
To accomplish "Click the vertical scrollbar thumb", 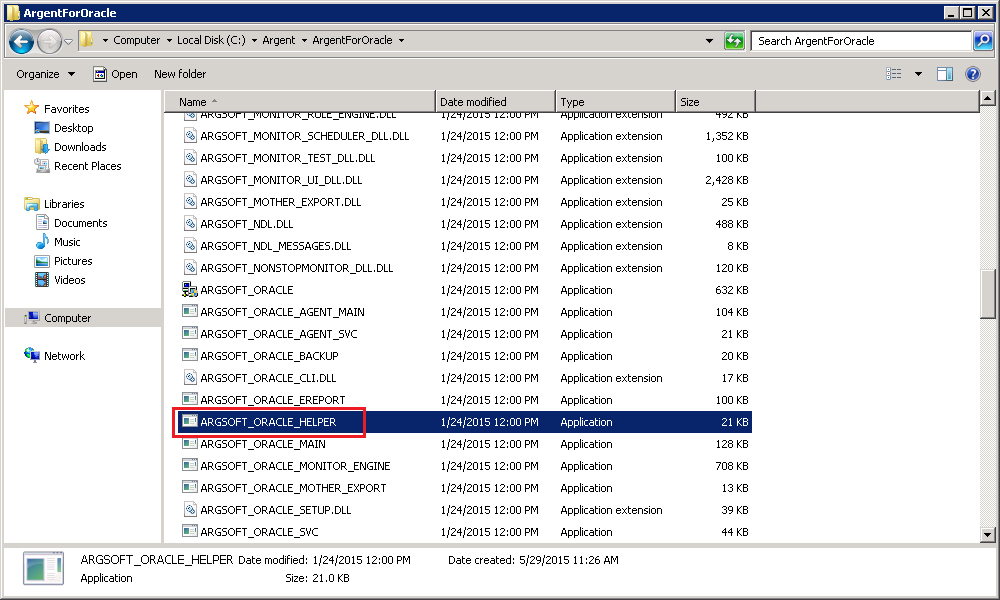I will 987,294.
